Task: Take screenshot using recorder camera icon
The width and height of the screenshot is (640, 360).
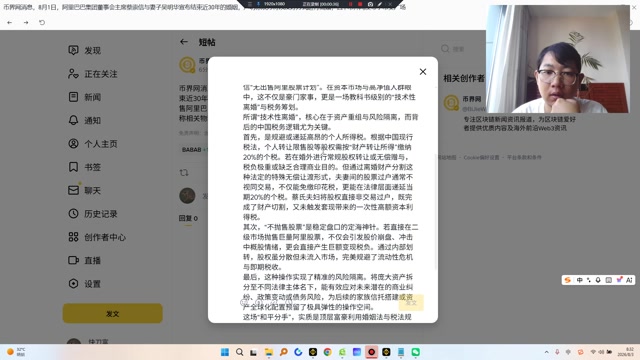Action: [370, 4]
